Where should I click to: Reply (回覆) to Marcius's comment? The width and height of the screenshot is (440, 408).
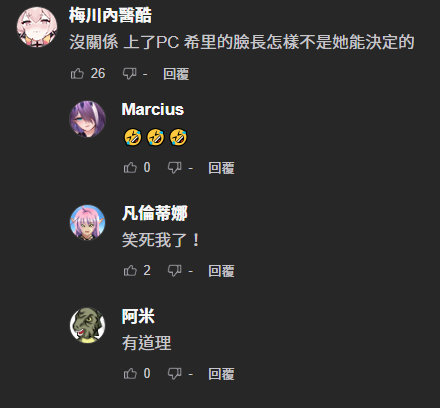(221, 168)
